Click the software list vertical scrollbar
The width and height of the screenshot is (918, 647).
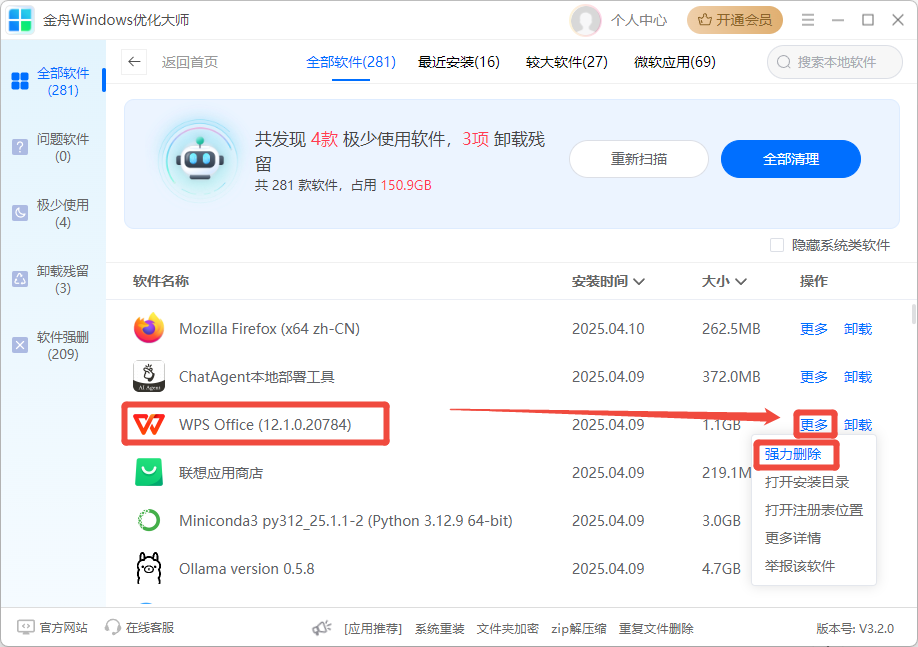tap(913, 314)
